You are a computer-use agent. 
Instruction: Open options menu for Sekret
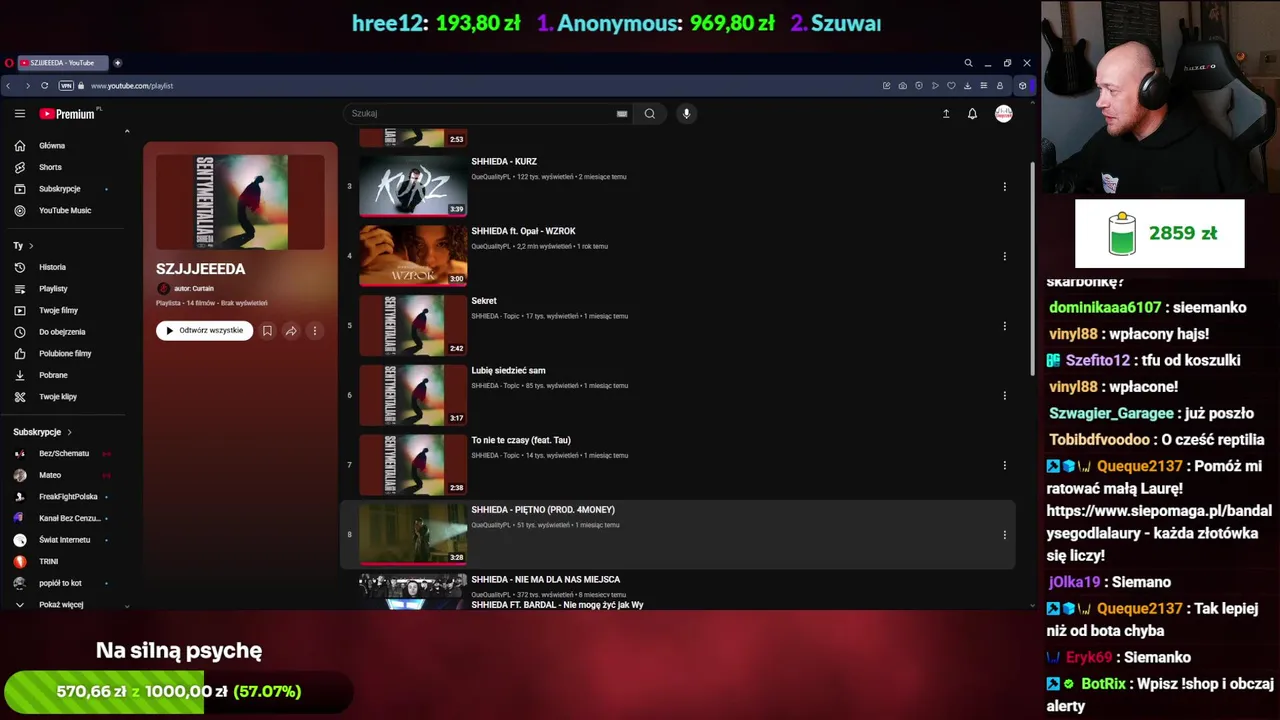click(1004, 326)
